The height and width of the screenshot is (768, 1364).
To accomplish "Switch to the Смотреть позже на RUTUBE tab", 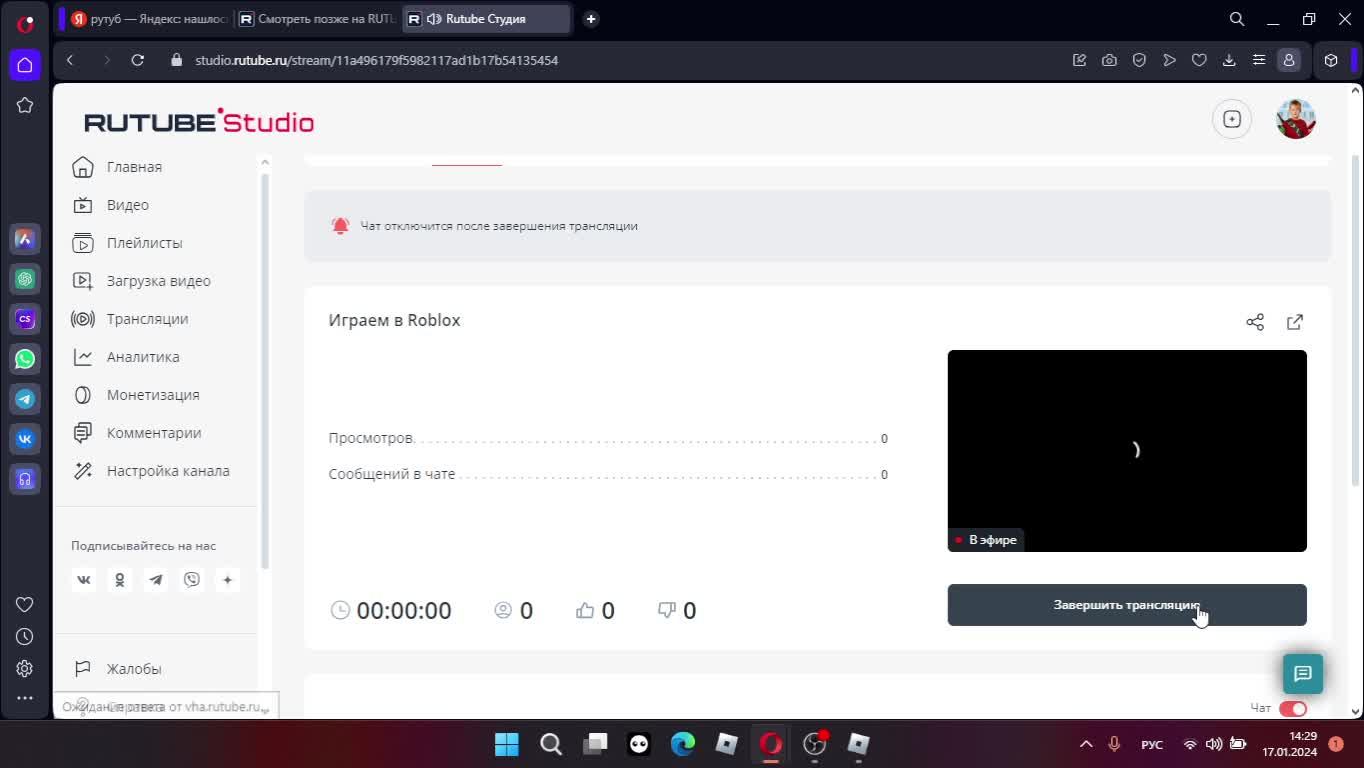I will pos(317,19).
